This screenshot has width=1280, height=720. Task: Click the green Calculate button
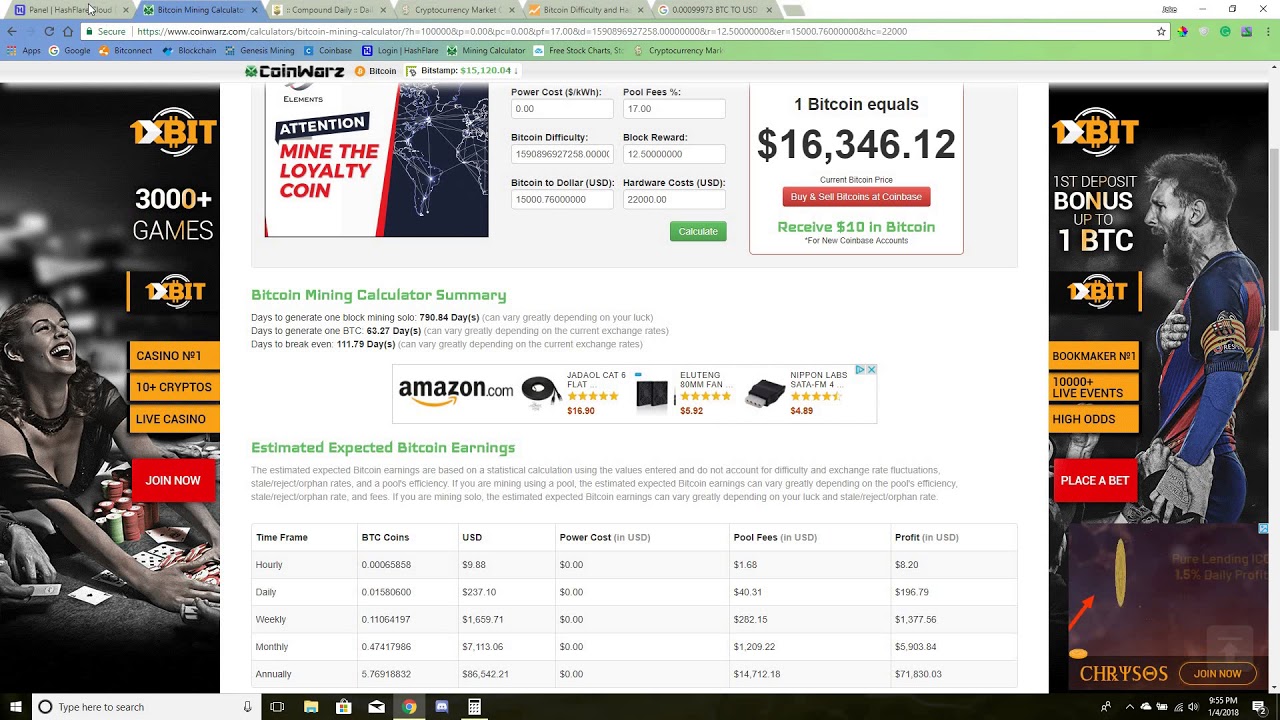(x=698, y=231)
